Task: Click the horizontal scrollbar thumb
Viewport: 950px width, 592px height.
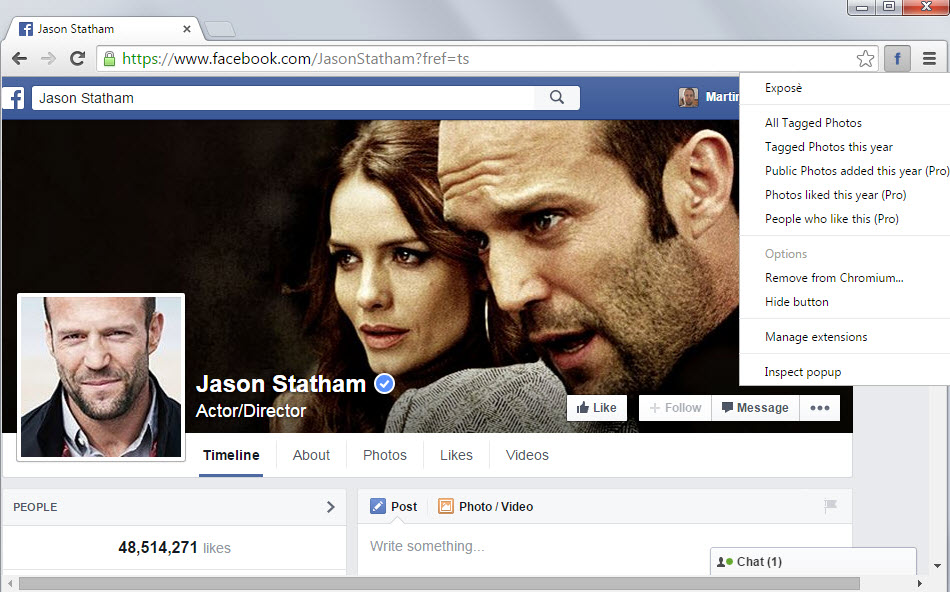Action: click(439, 584)
